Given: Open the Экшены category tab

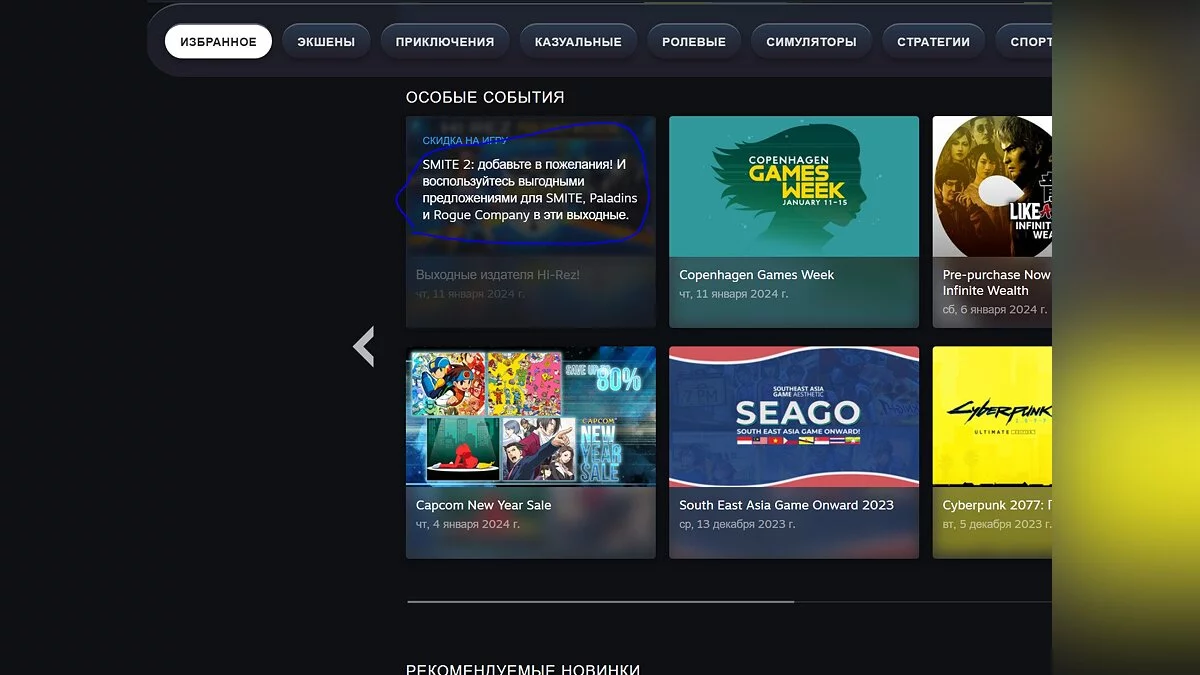Looking at the screenshot, I should [326, 42].
